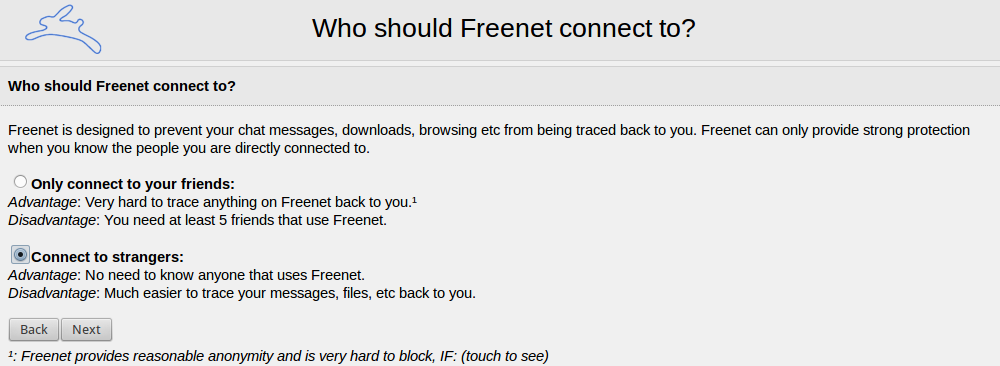Select the Connect to strangers radio button
The width and height of the screenshot is (1000, 366).
20,255
